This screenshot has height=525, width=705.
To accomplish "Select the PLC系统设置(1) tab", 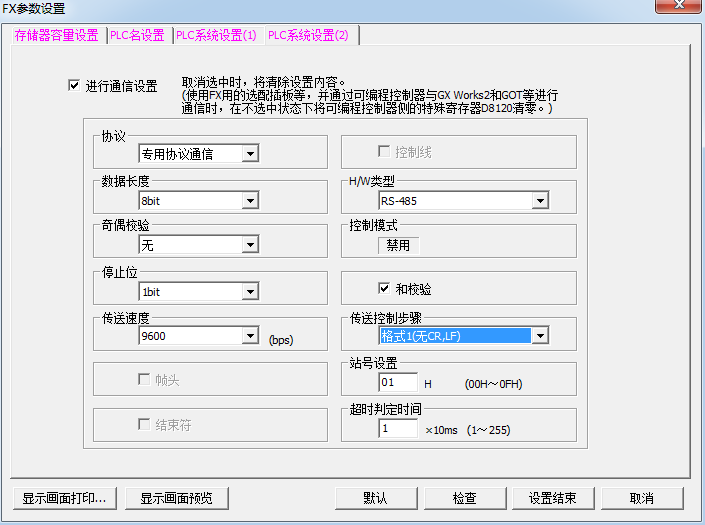I will tap(216, 35).
